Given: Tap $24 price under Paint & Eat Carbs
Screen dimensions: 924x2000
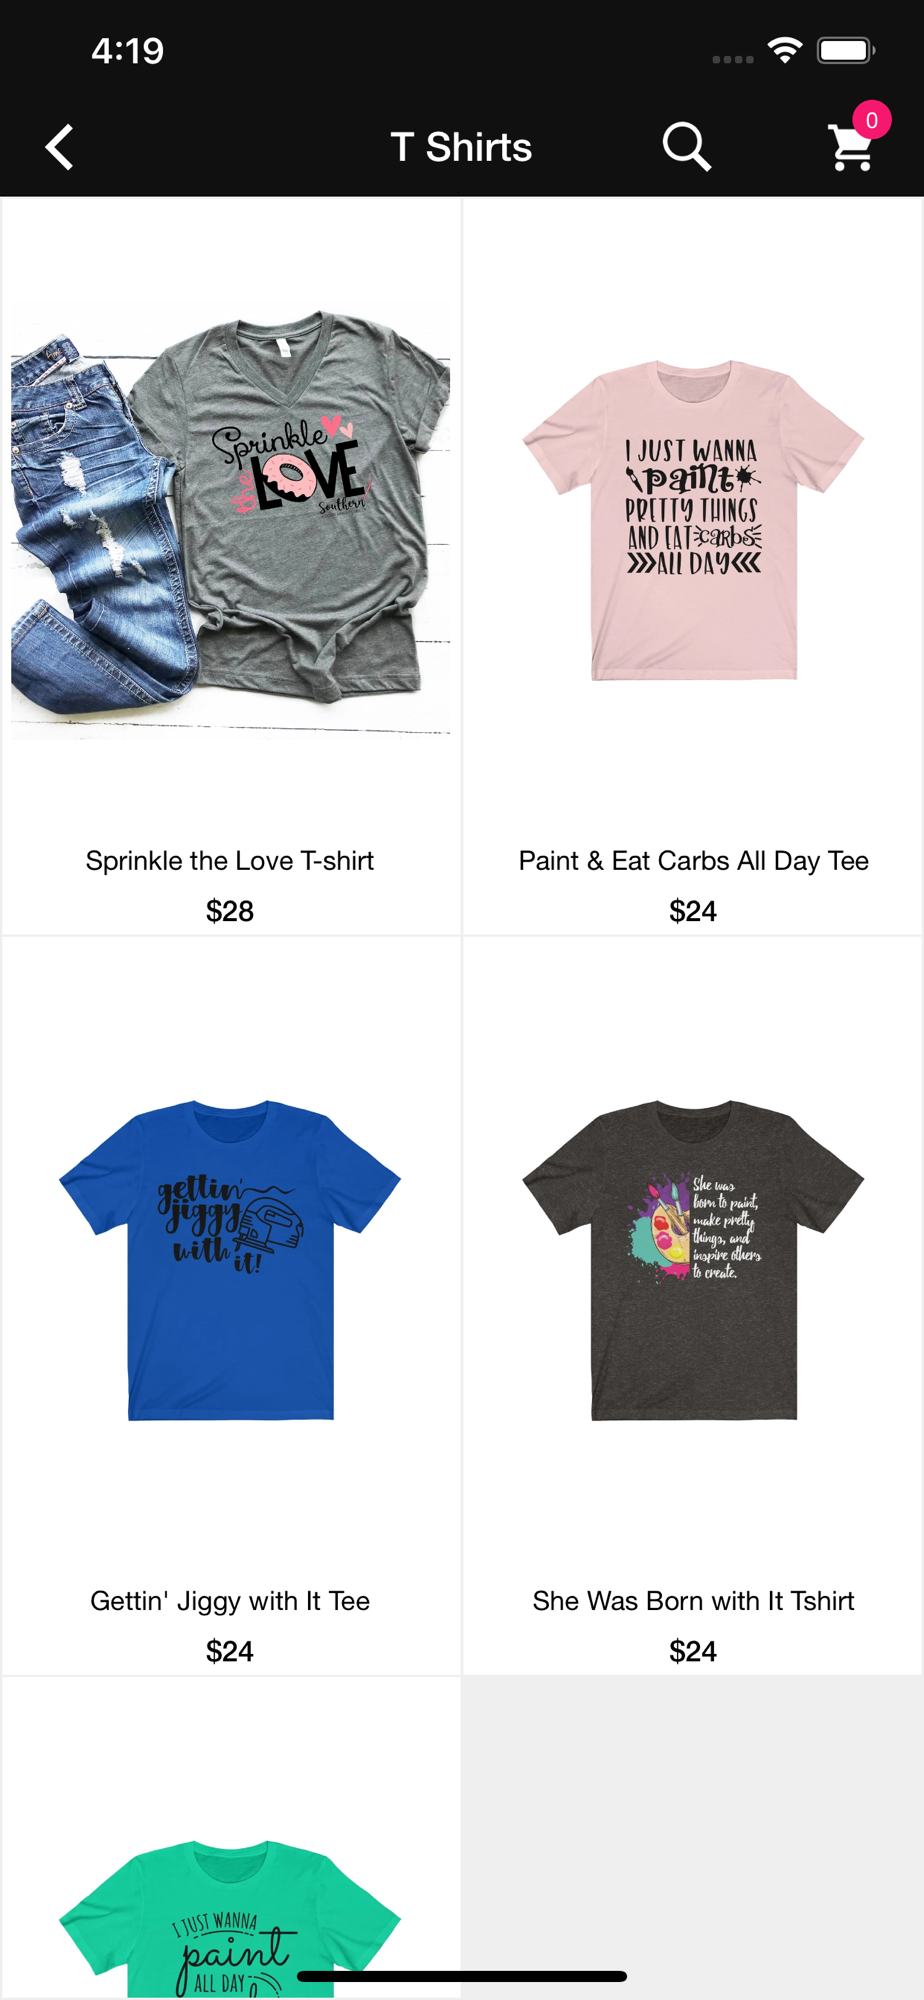Looking at the screenshot, I should click(x=693, y=911).
